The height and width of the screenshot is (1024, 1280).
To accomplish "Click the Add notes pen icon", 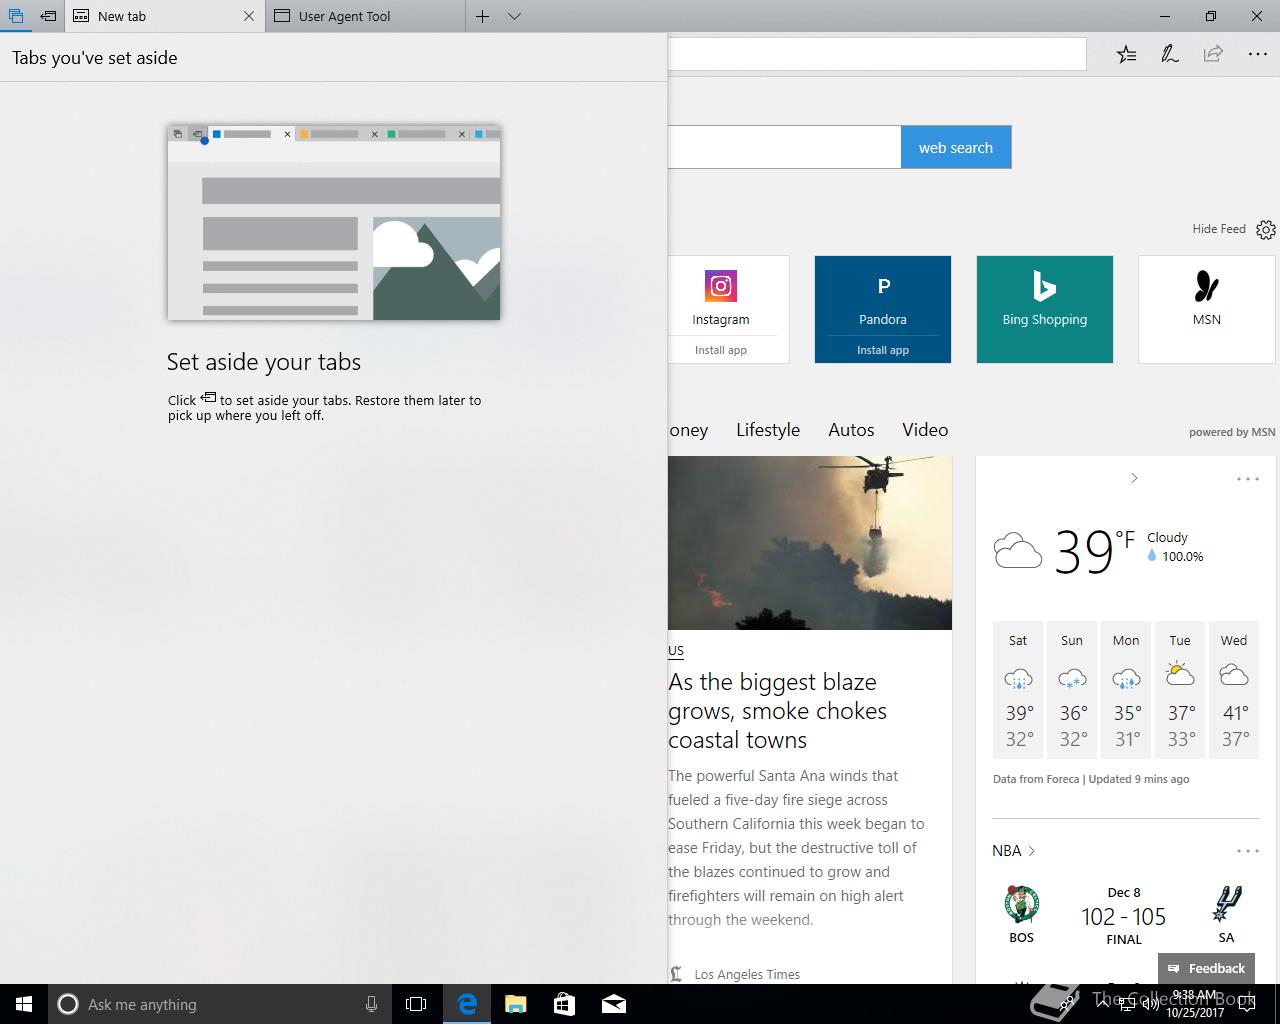I will (x=1169, y=54).
